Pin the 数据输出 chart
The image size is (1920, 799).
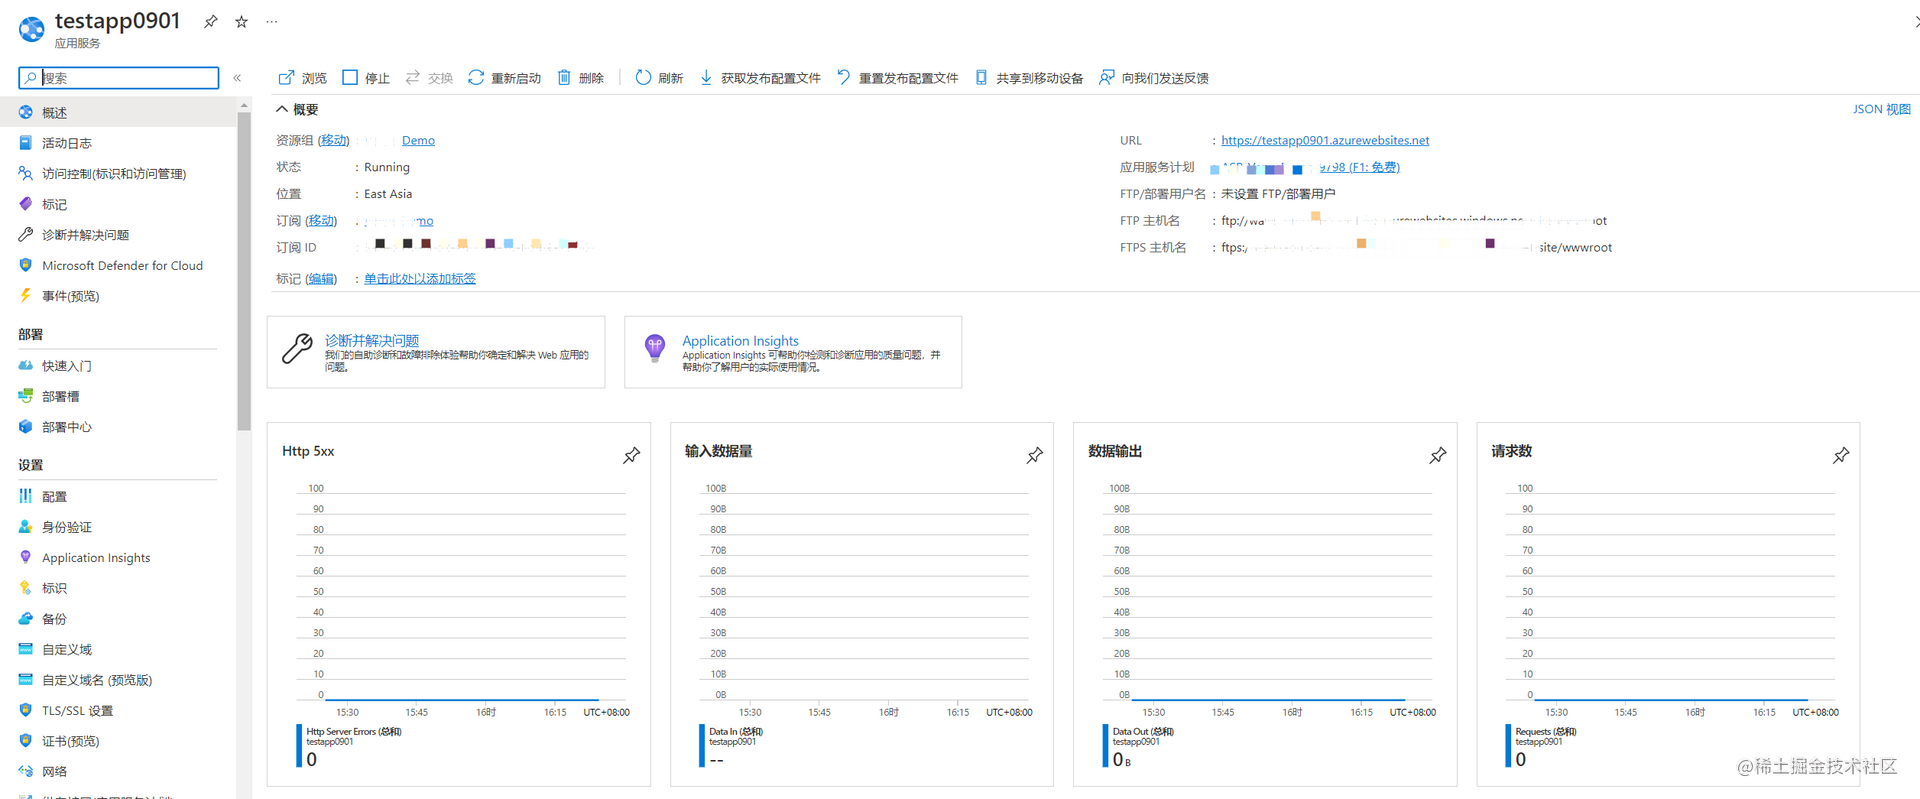(1438, 456)
